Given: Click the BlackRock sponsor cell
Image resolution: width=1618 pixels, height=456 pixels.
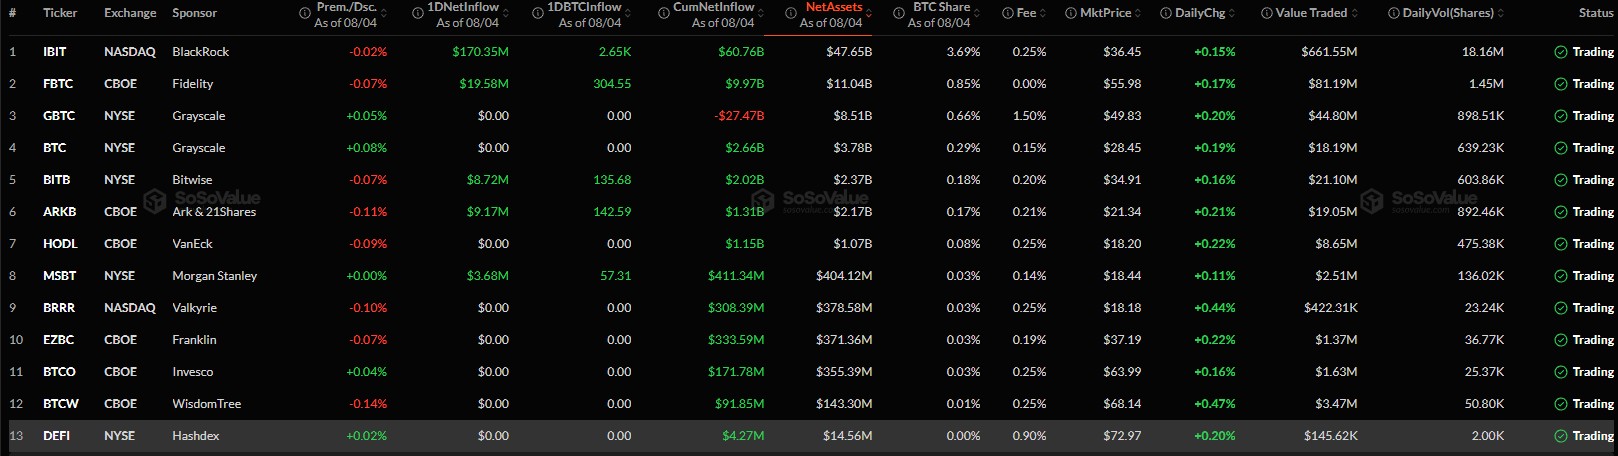Looking at the screenshot, I should [x=200, y=52].
